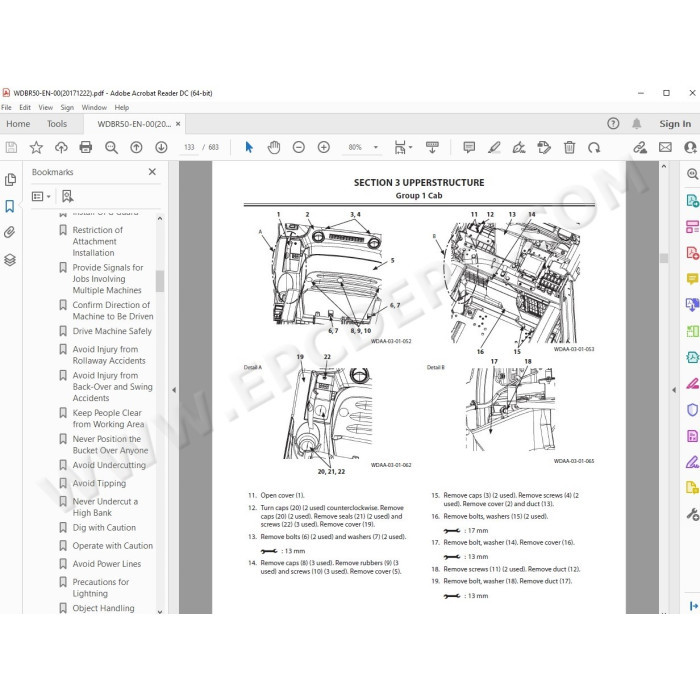The width and height of the screenshot is (700, 700).
Task: Find current bookmark button
Action: 67,196
